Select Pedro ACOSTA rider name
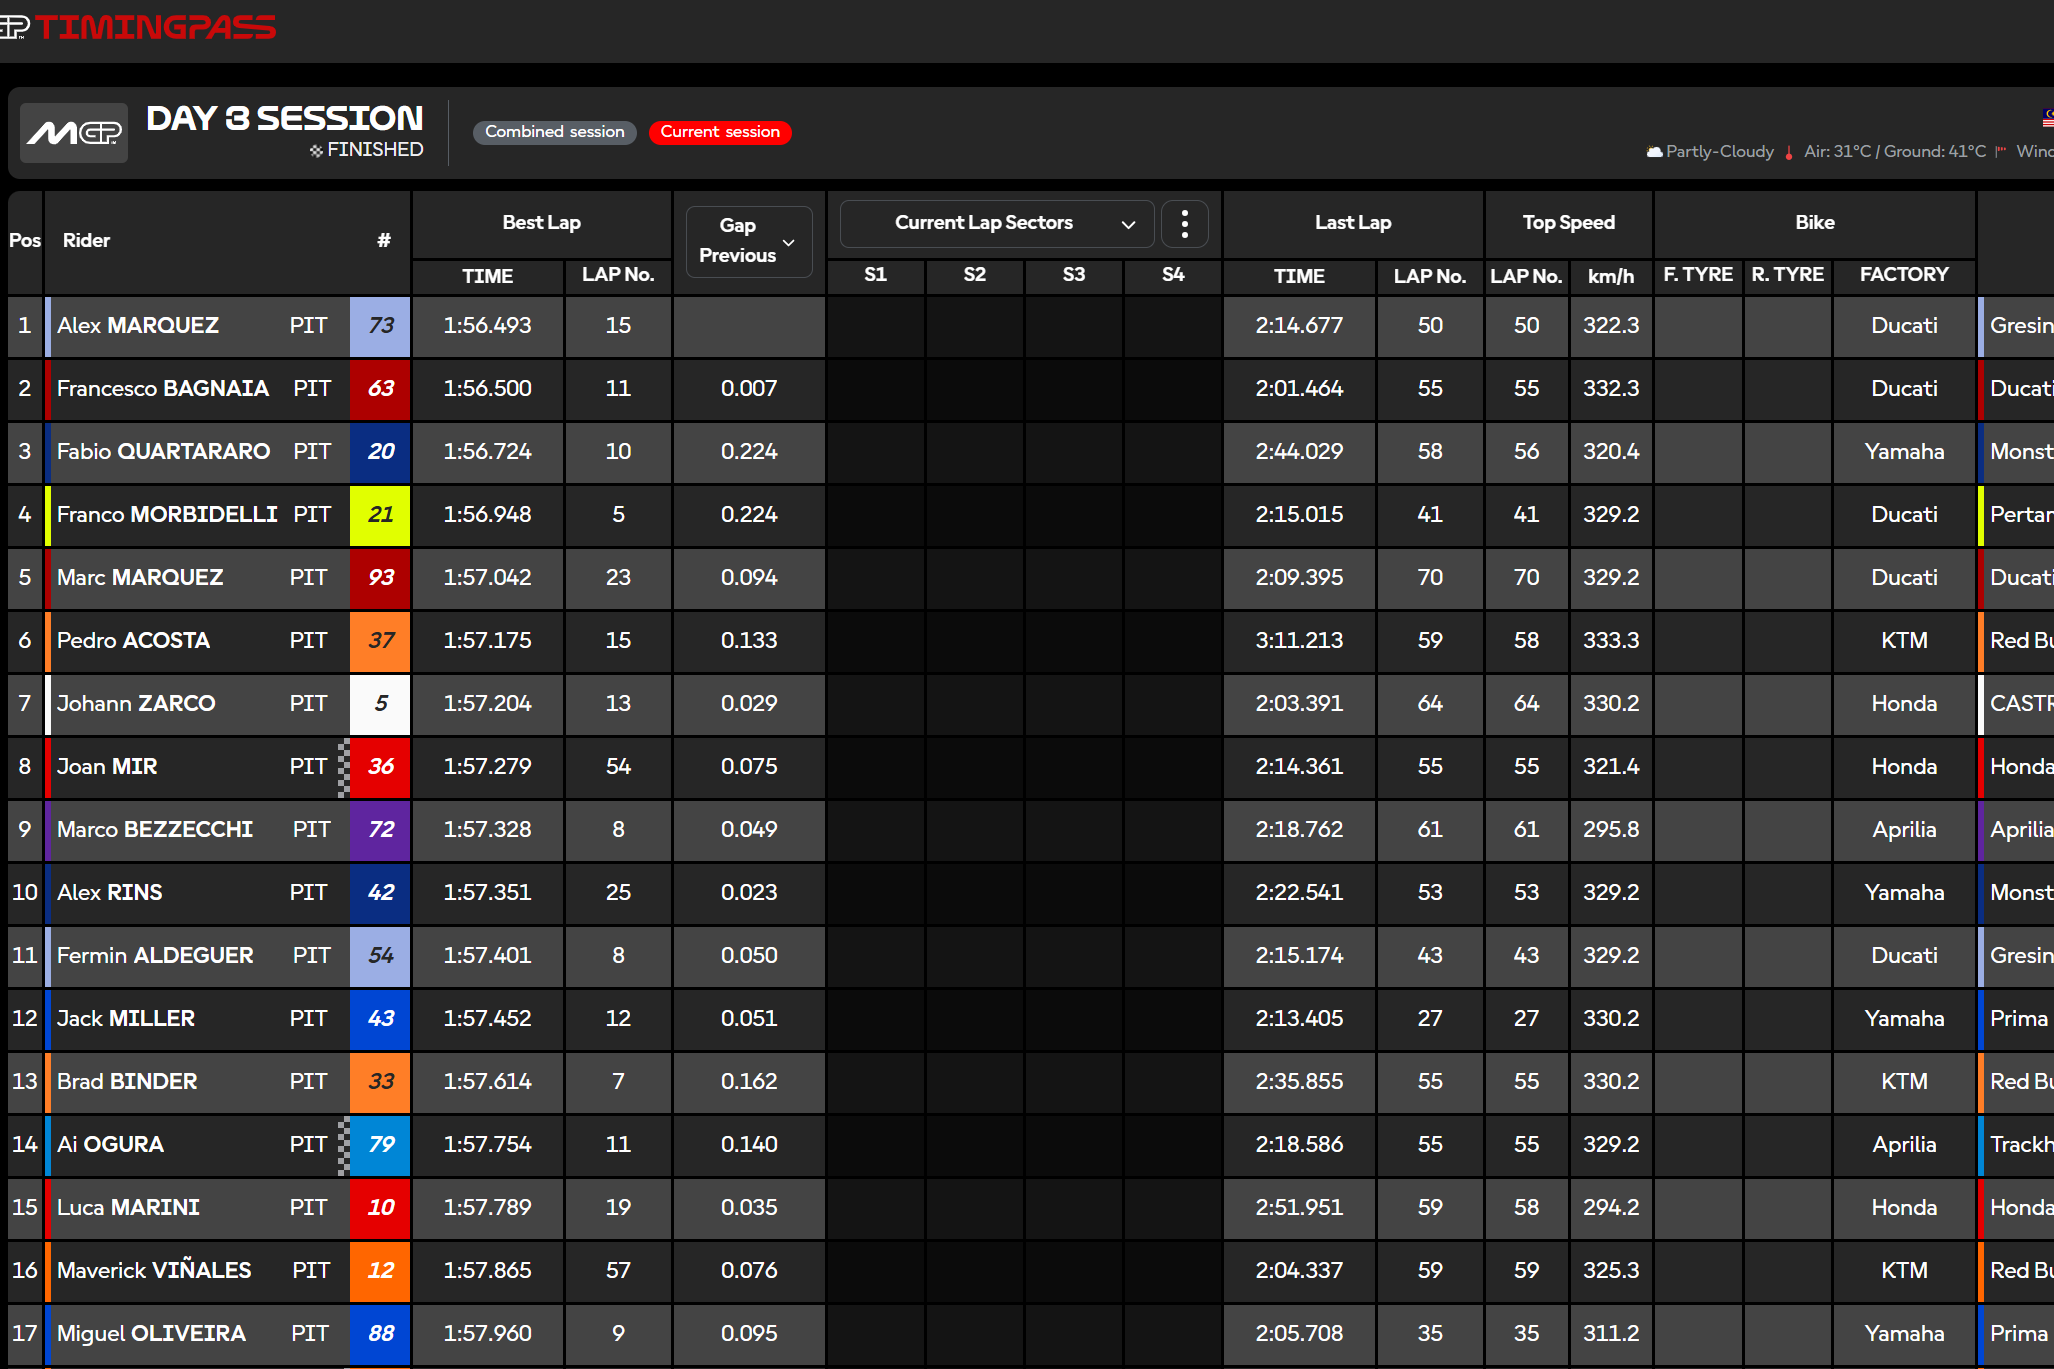The width and height of the screenshot is (2054, 1369). pyautogui.click(x=133, y=641)
